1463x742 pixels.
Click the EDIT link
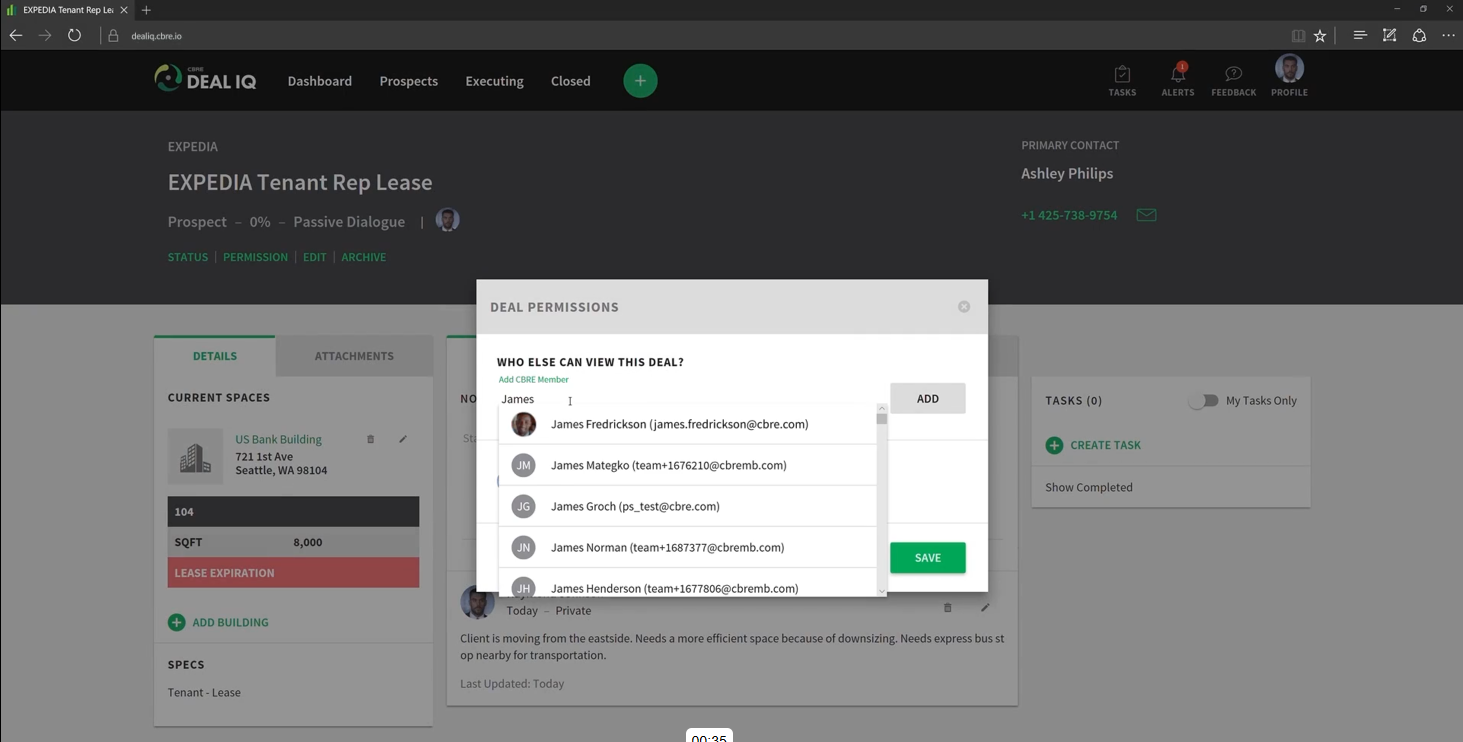[315, 257]
